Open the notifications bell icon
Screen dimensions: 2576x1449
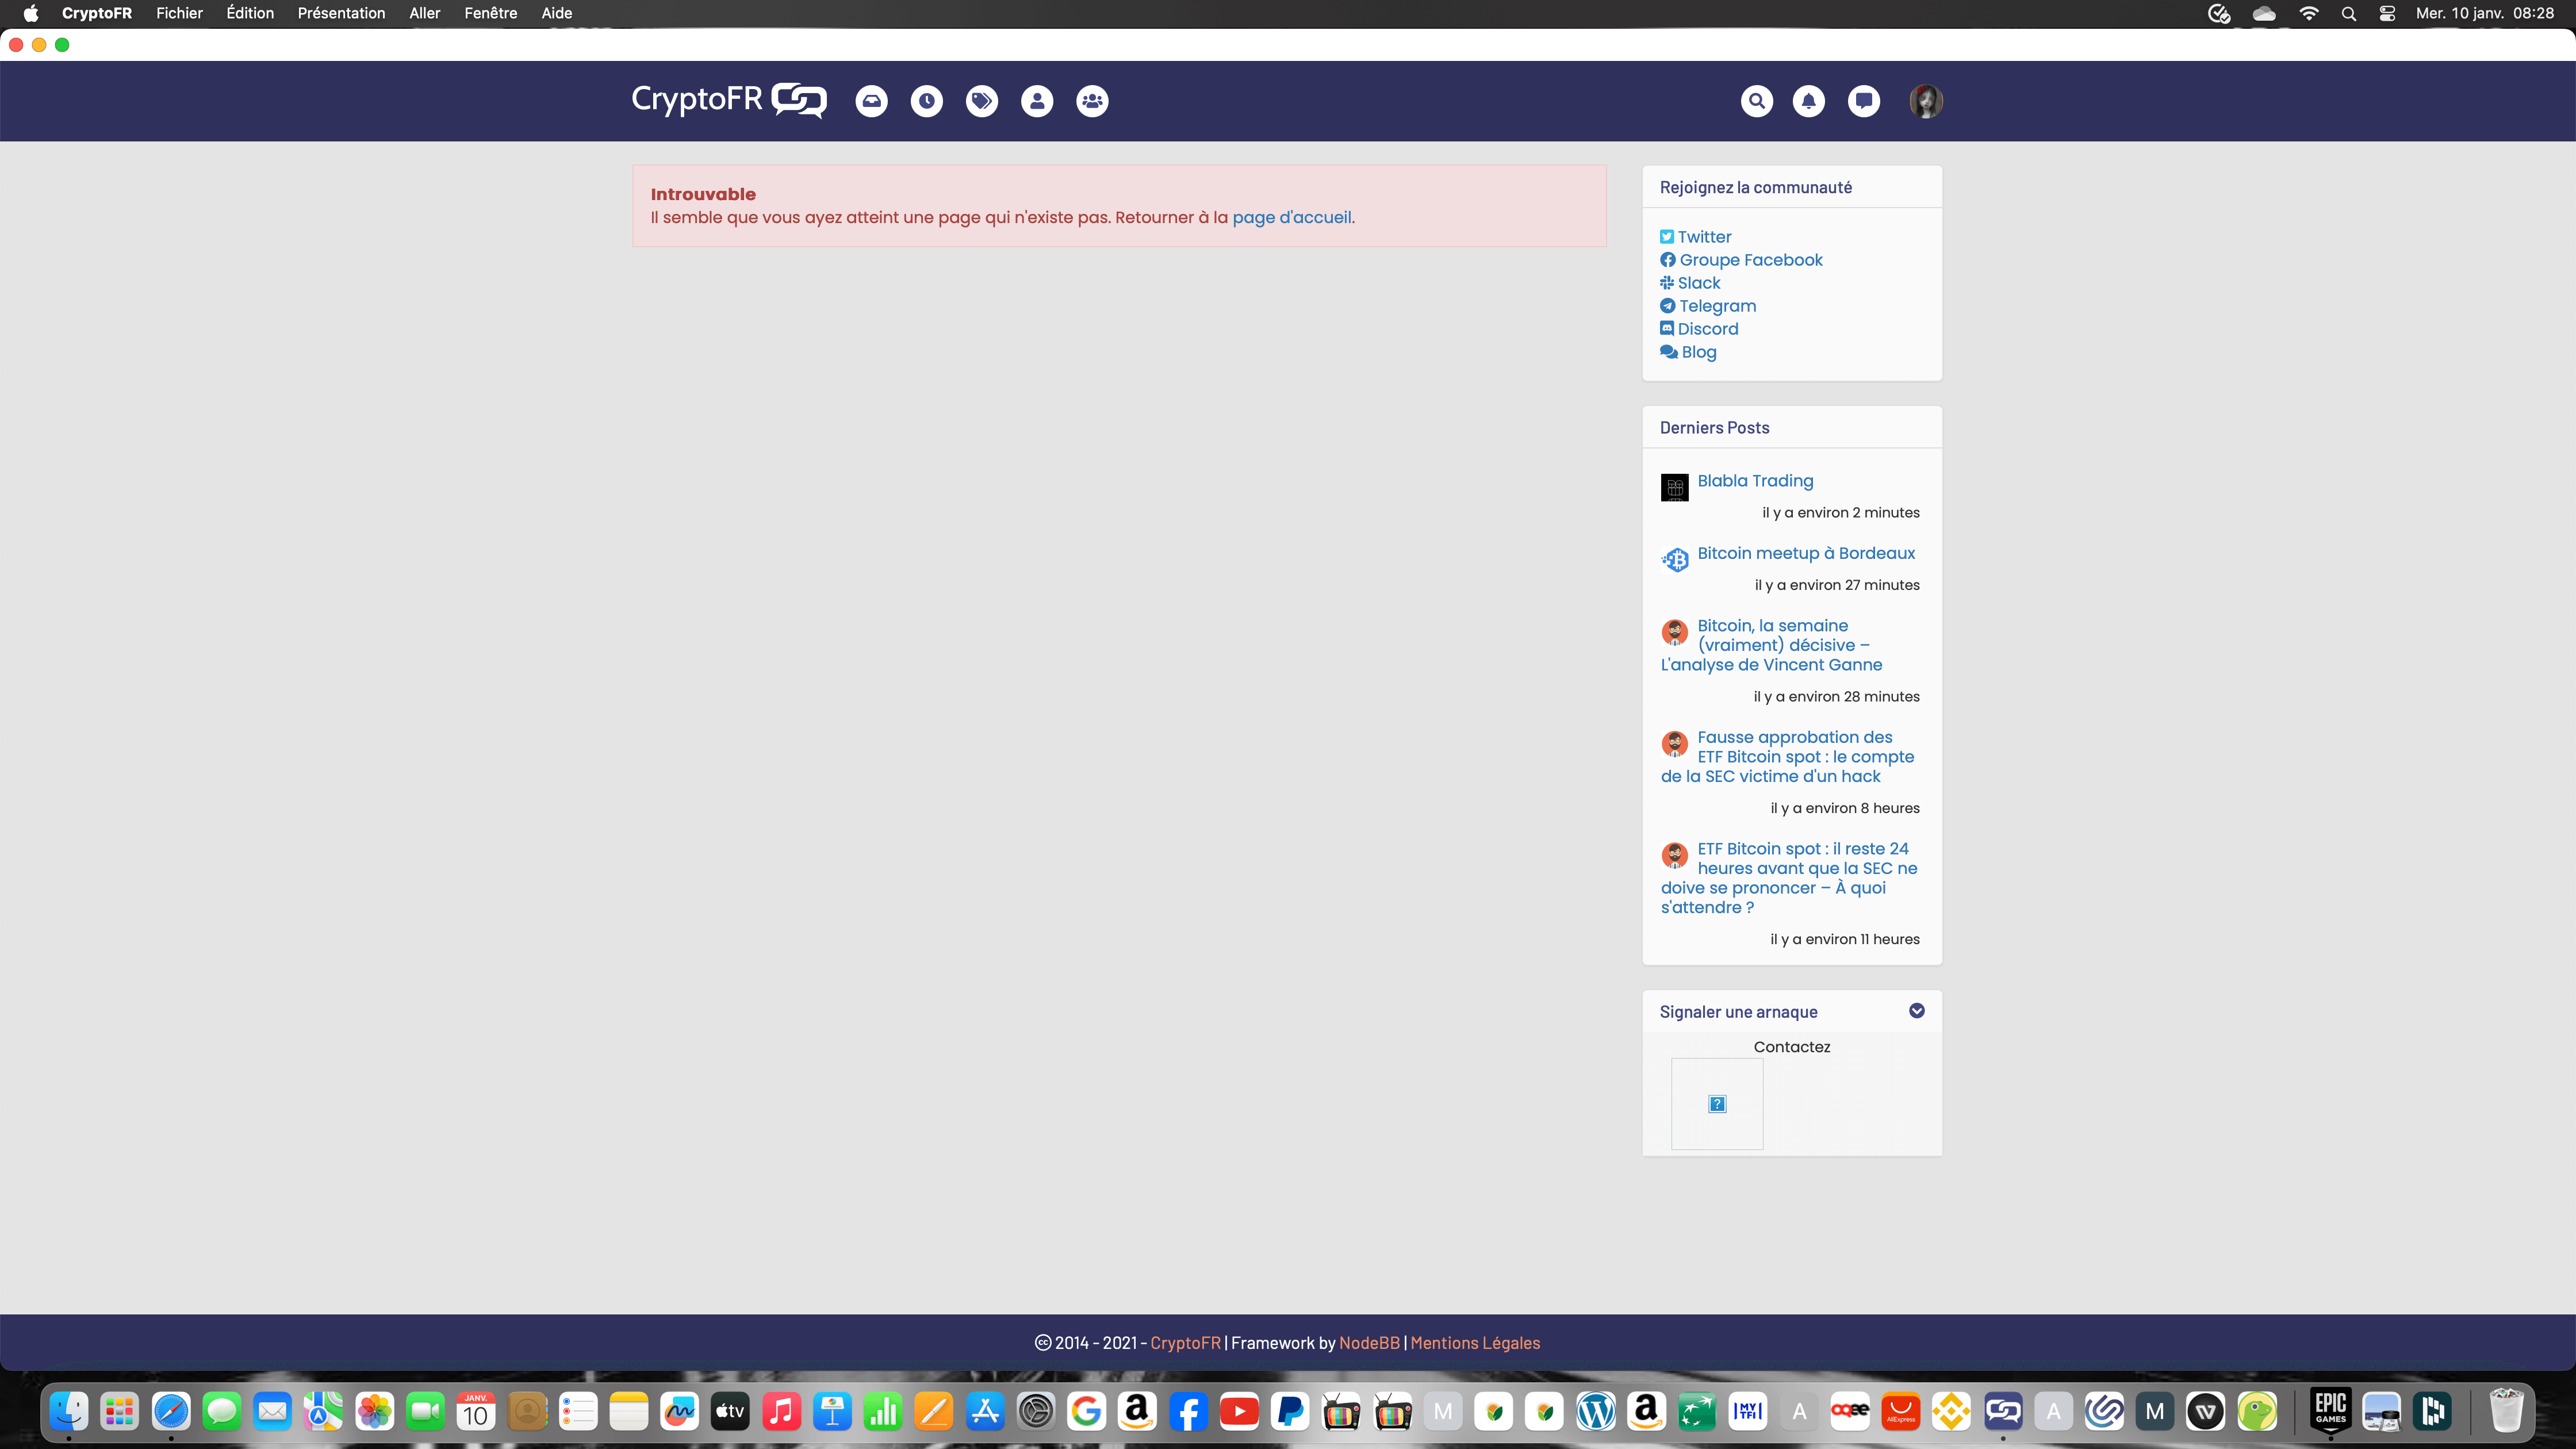(1808, 101)
